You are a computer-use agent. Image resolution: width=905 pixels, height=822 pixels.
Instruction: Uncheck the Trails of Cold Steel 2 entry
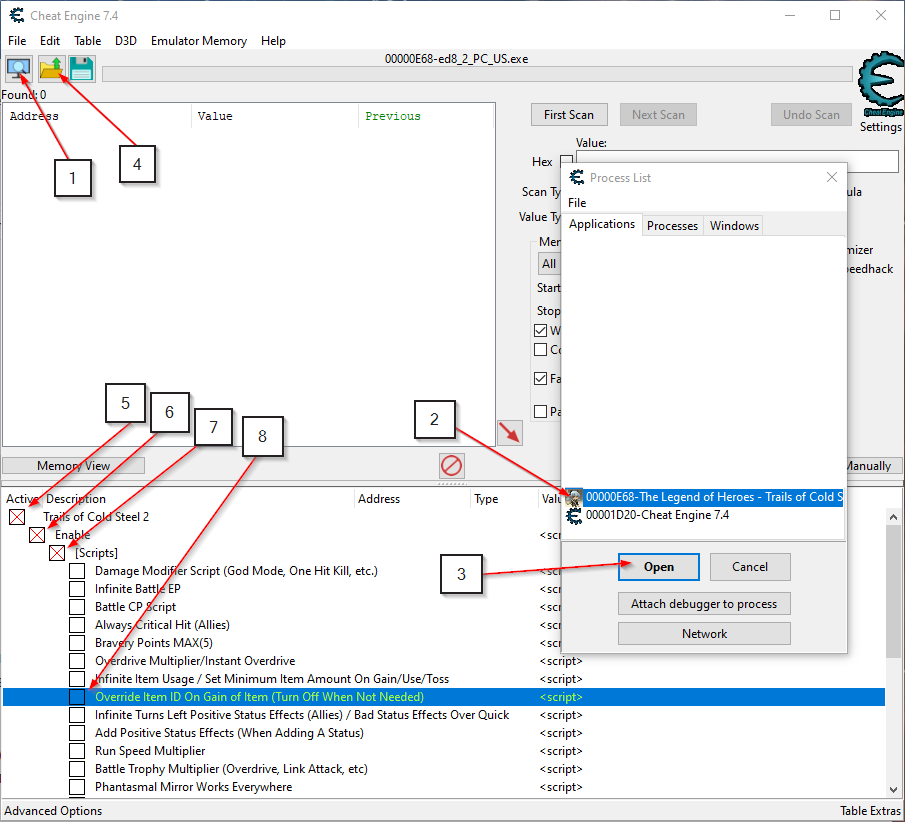point(17,517)
